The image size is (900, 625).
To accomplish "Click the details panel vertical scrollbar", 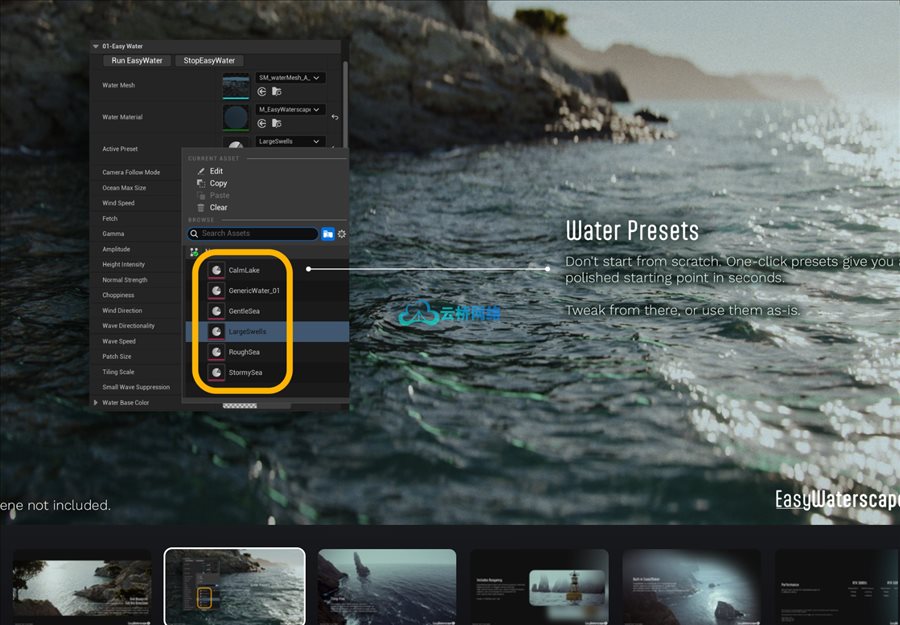I will (x=345, y=103).
